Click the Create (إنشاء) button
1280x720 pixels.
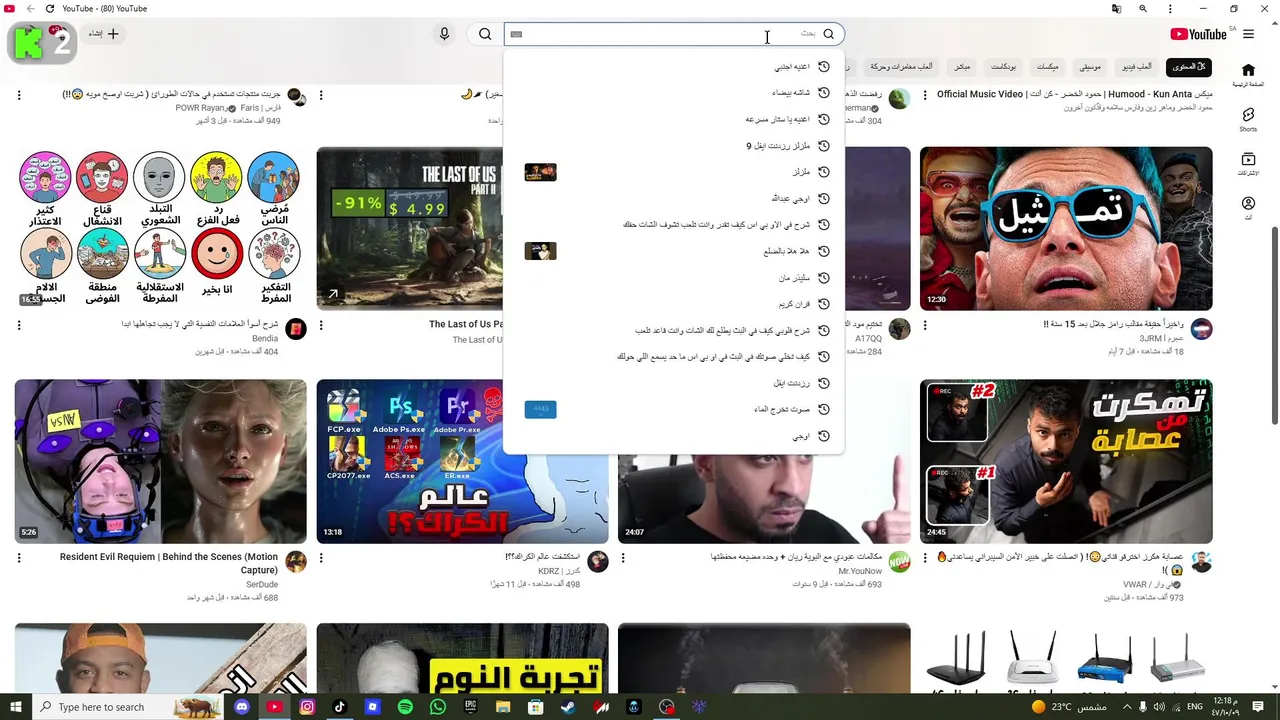(103, 34)
